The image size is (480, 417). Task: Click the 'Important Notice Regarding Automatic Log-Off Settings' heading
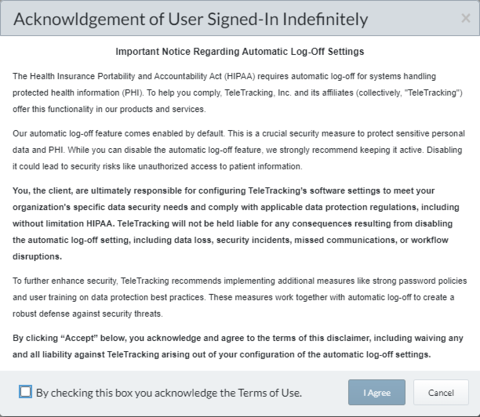(x=240, y=52)
